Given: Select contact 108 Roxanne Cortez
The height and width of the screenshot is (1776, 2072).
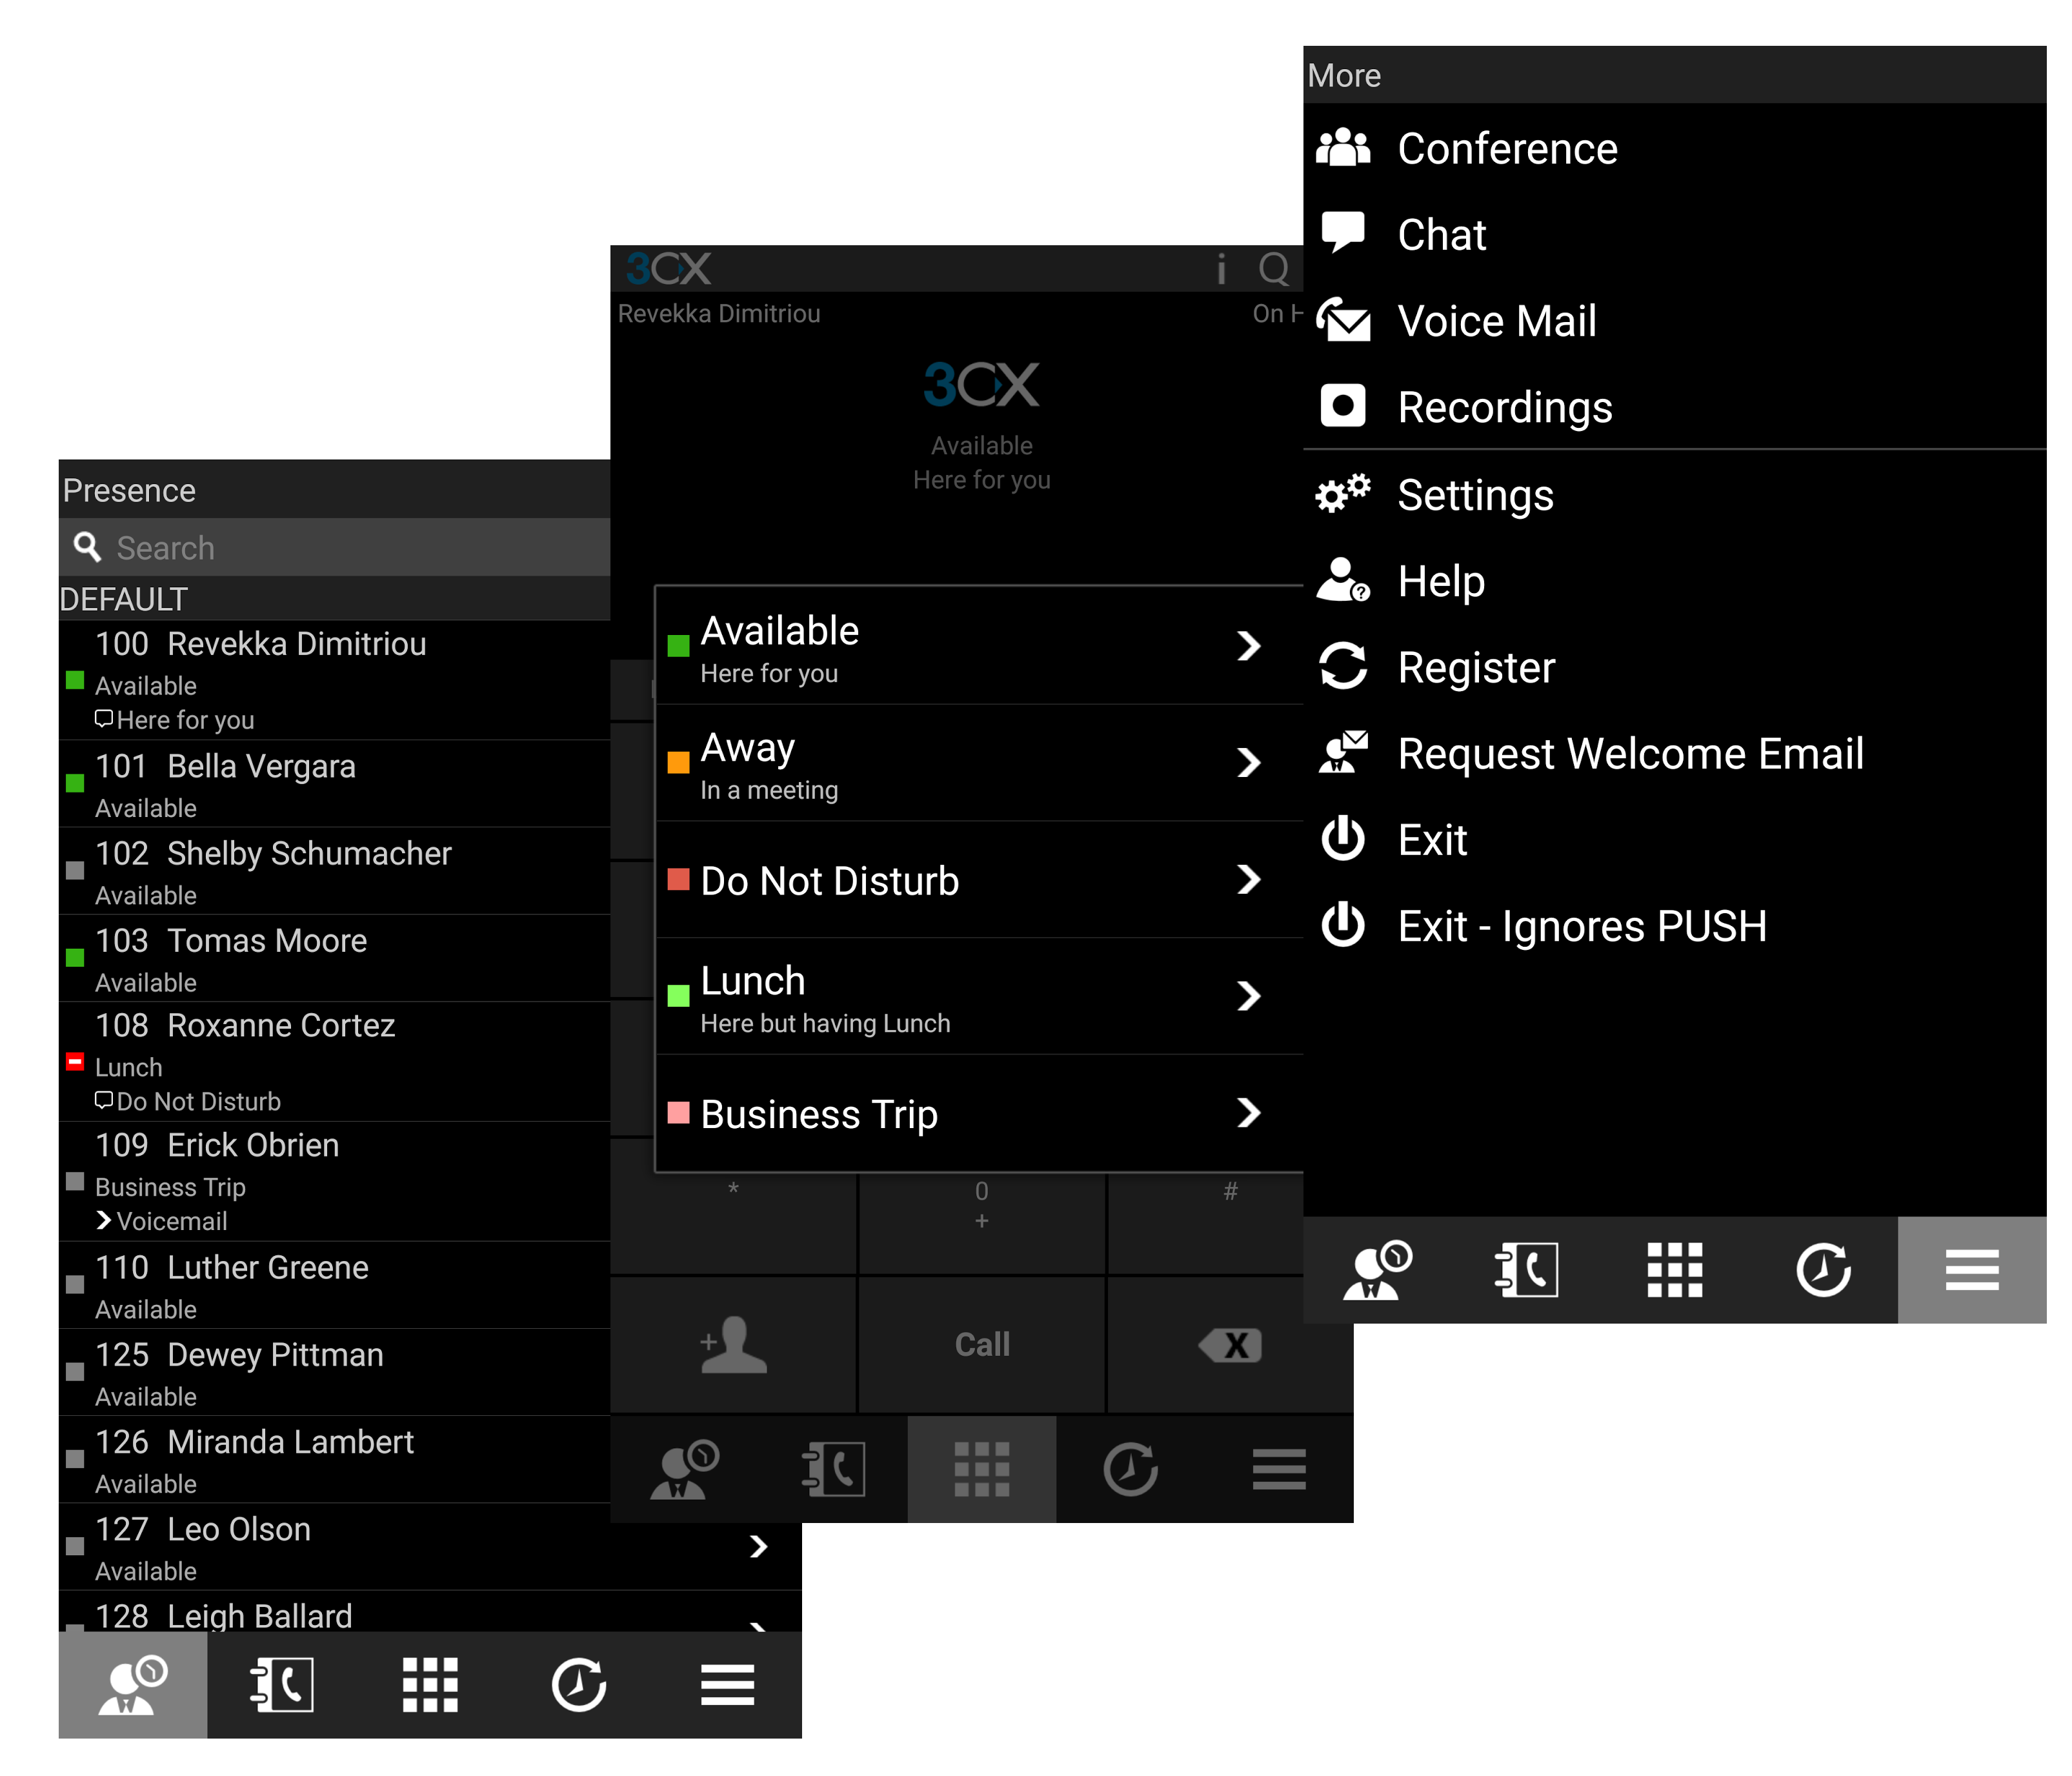Looking at the screenshot, I should click(334, 1062).
